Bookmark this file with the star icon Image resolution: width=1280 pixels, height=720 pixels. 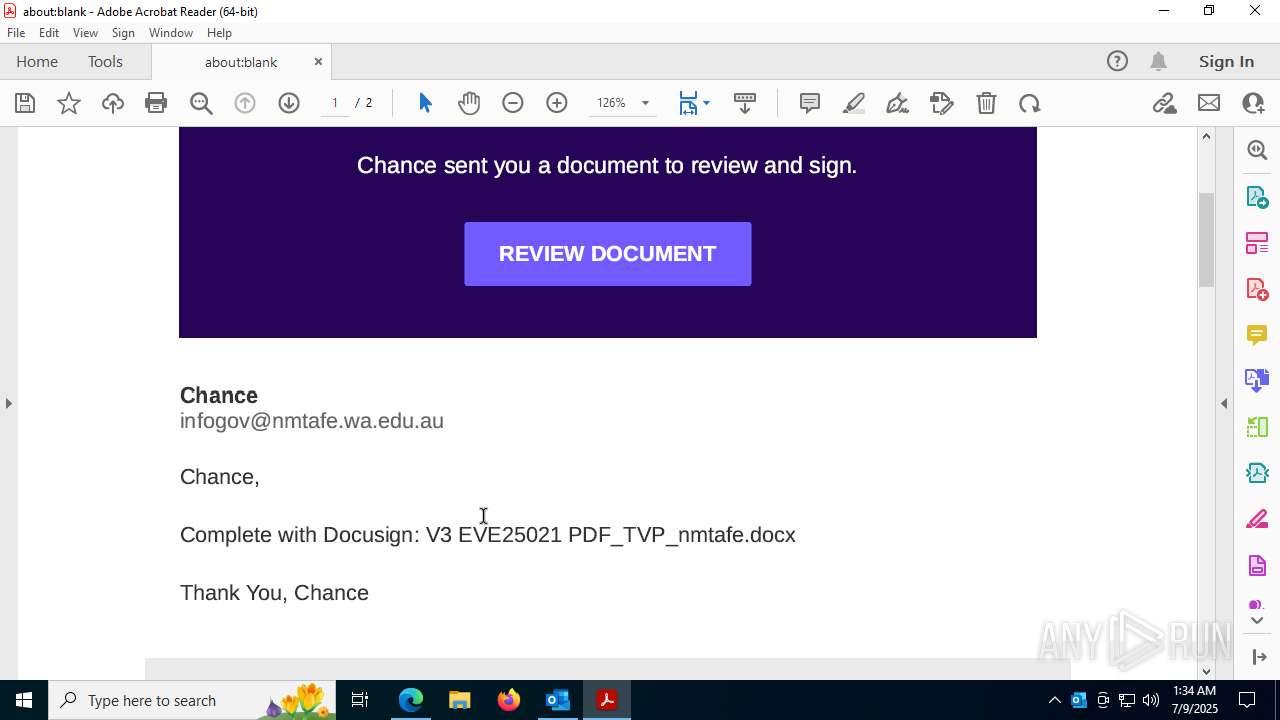(x=69, y=103)
